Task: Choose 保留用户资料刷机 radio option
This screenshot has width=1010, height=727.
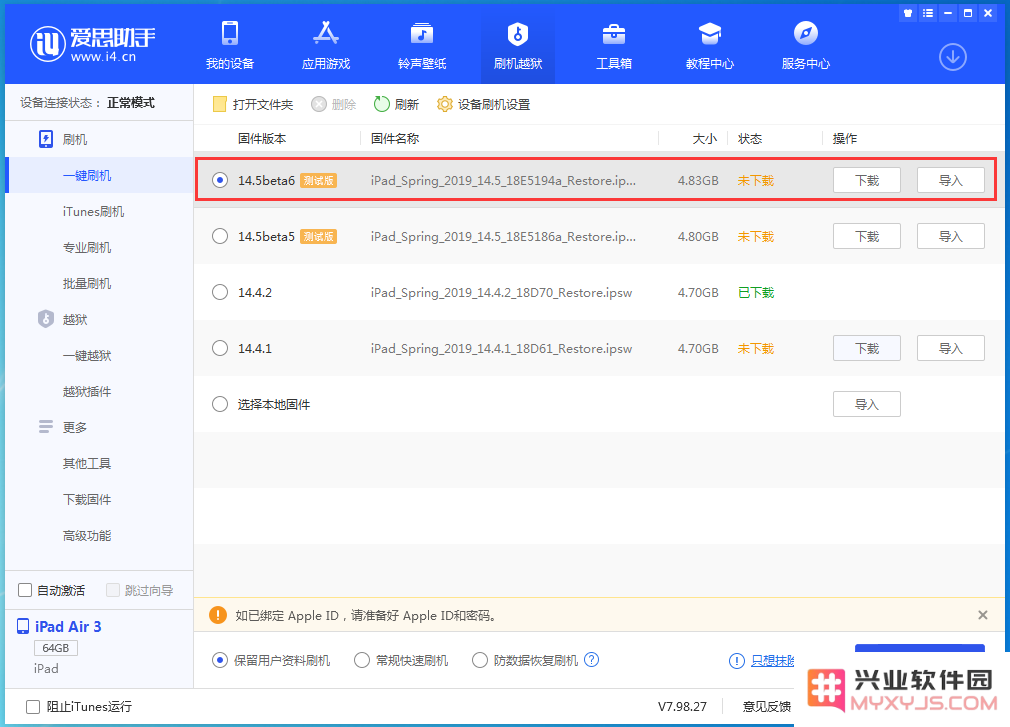Action: coord(220,660)
